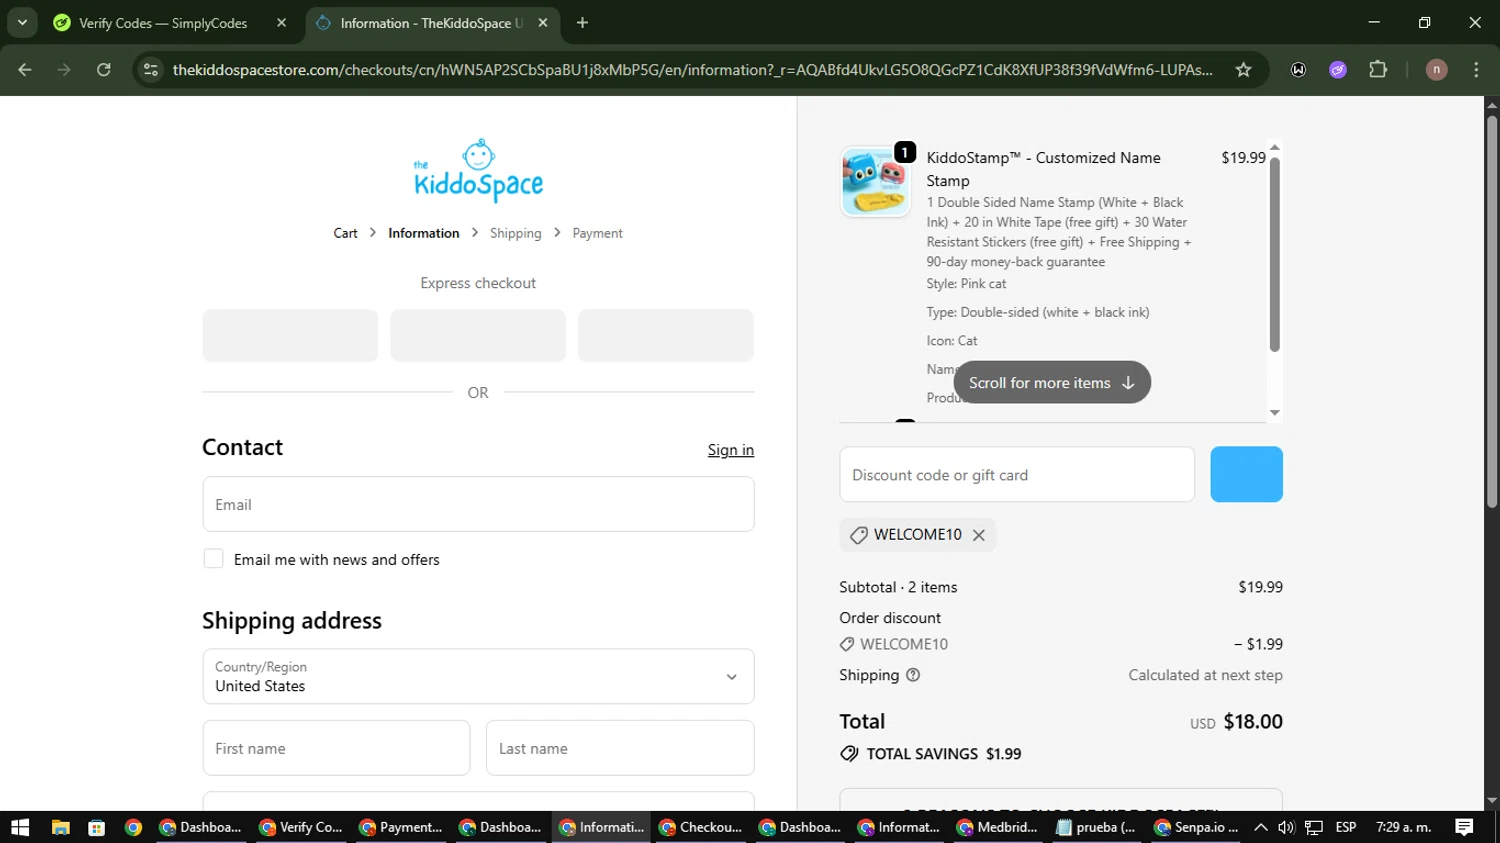
Task: Click the WELCOME10 order discount label
Action: click(904, 645)
